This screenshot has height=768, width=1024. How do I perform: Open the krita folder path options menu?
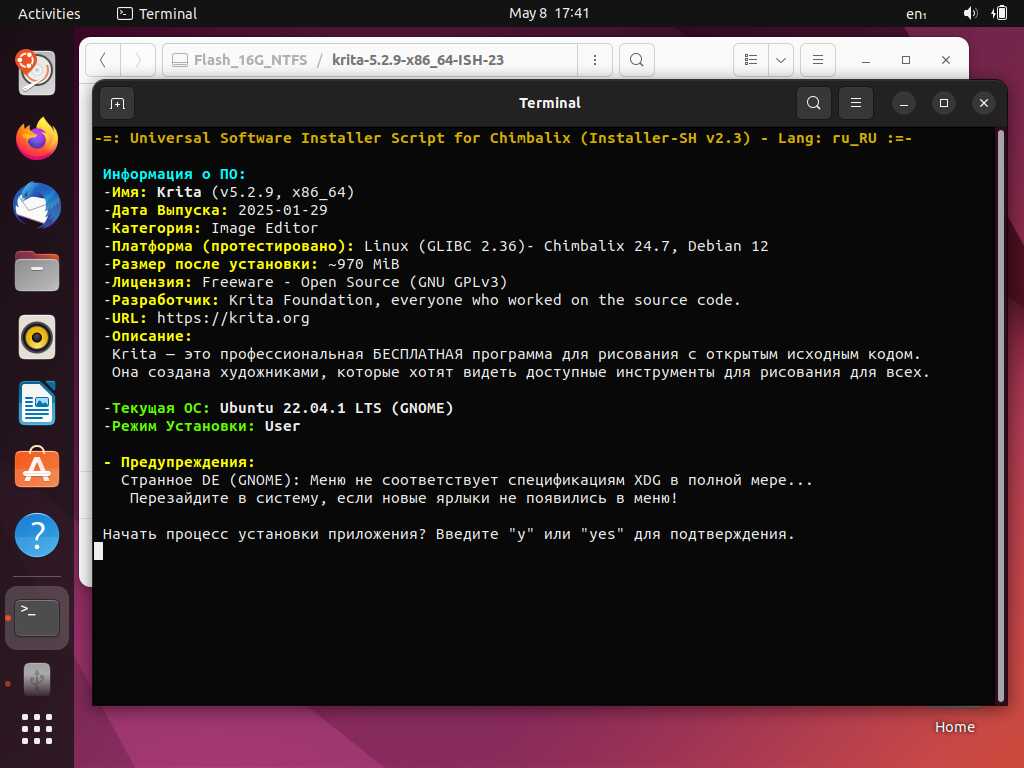pyautogui.click(x=596, y=60)
